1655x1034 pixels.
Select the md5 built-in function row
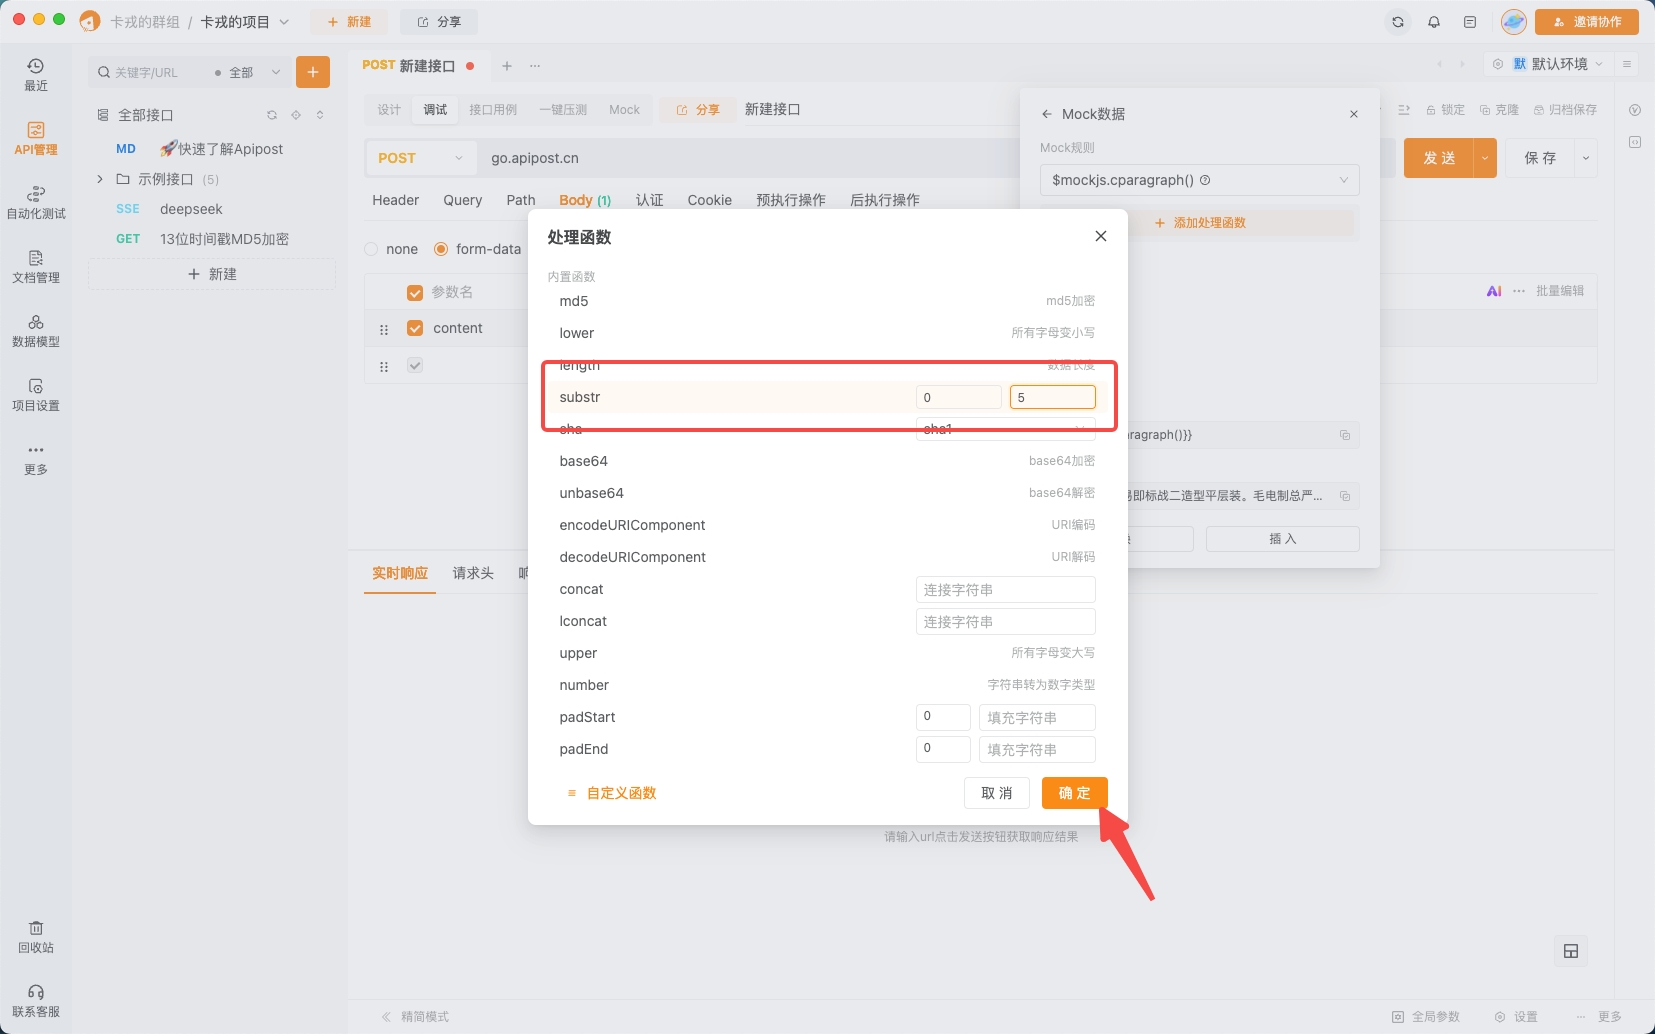point(827,301)
